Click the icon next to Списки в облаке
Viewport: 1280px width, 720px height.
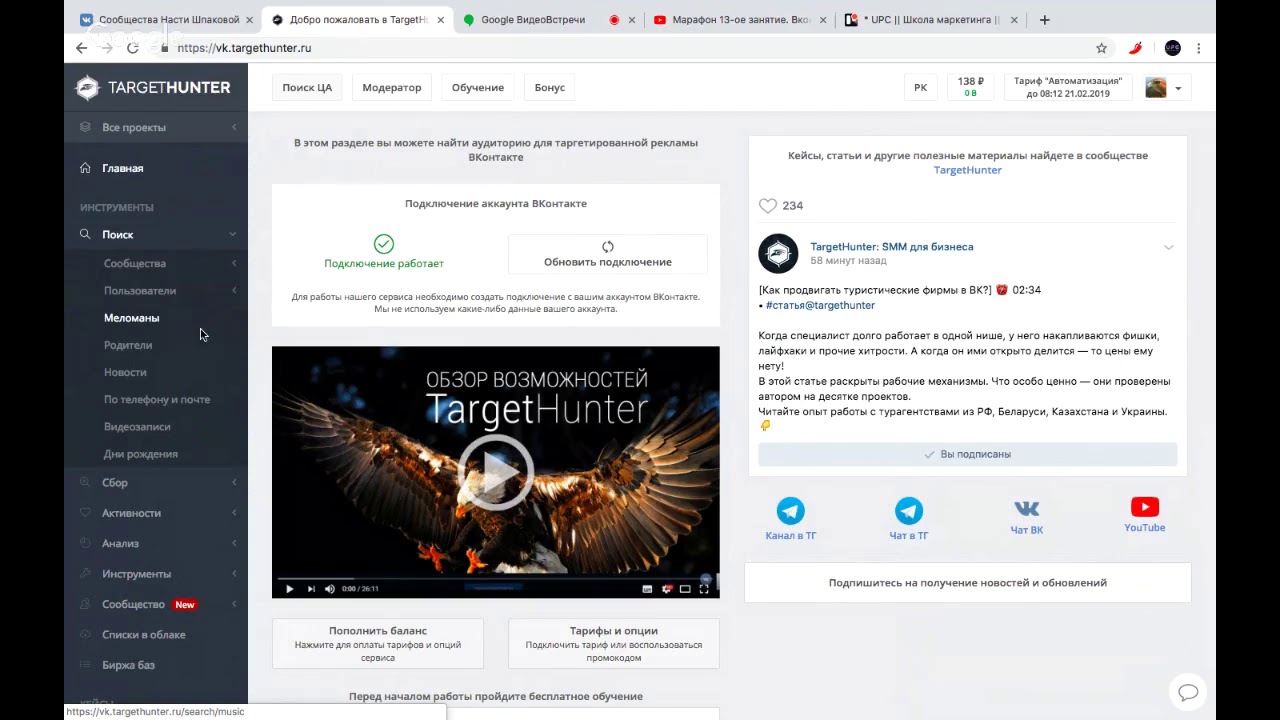pyautogui.click(x=85, y=635)
